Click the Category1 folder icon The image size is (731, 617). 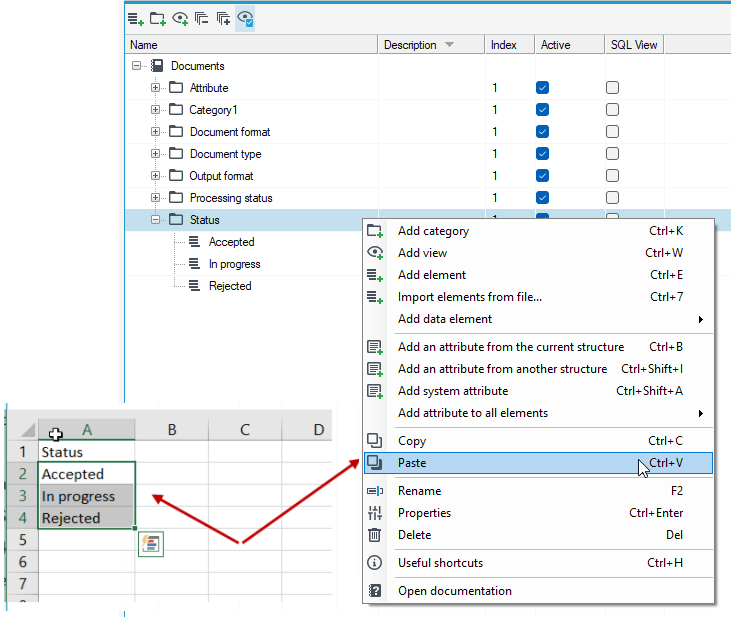[x=176, y=109]
